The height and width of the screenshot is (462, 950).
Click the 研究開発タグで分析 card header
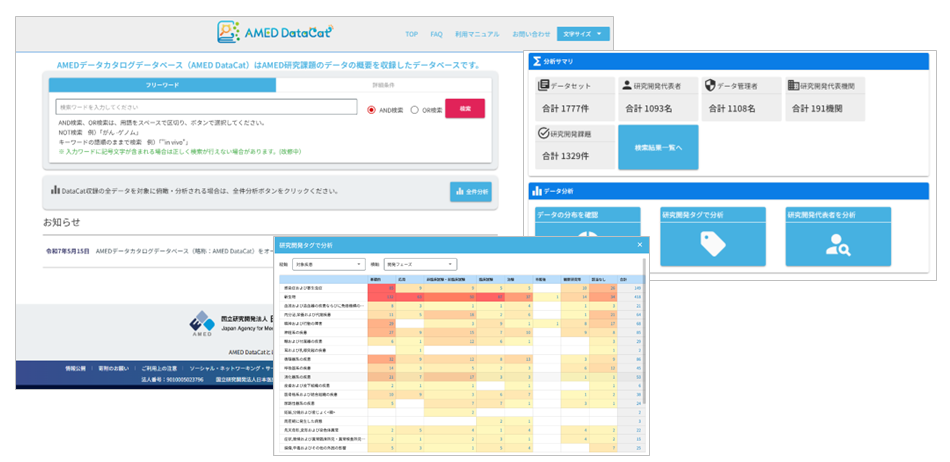coord(712,214)
